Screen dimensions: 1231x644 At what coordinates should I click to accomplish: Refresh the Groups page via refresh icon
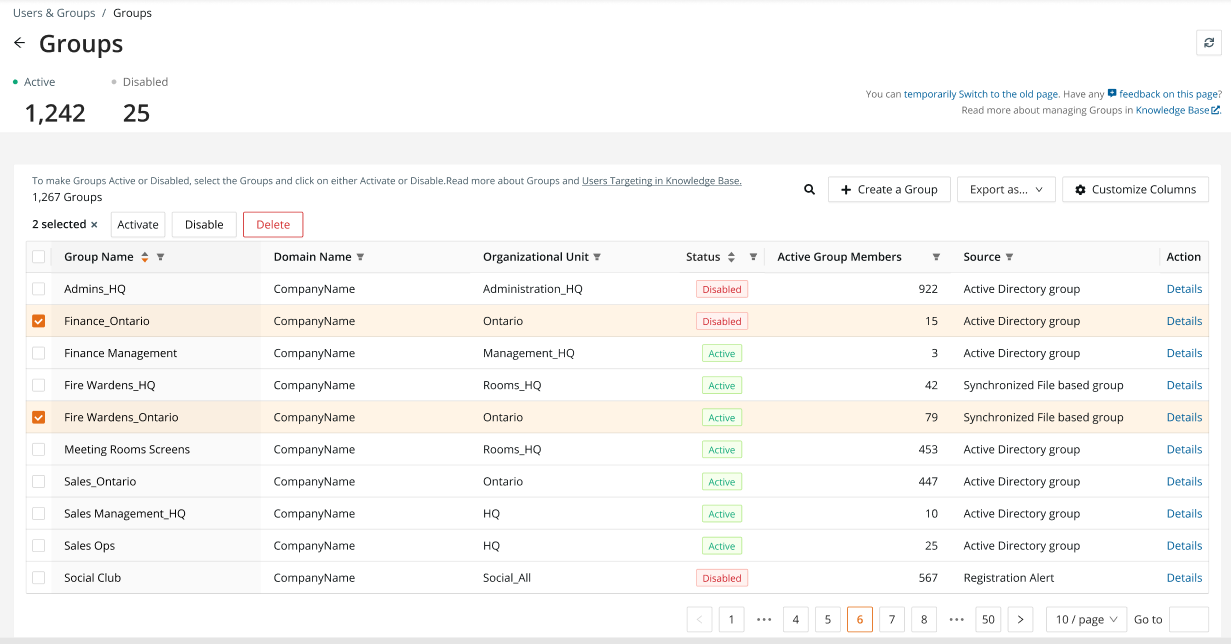(1209, 43)
